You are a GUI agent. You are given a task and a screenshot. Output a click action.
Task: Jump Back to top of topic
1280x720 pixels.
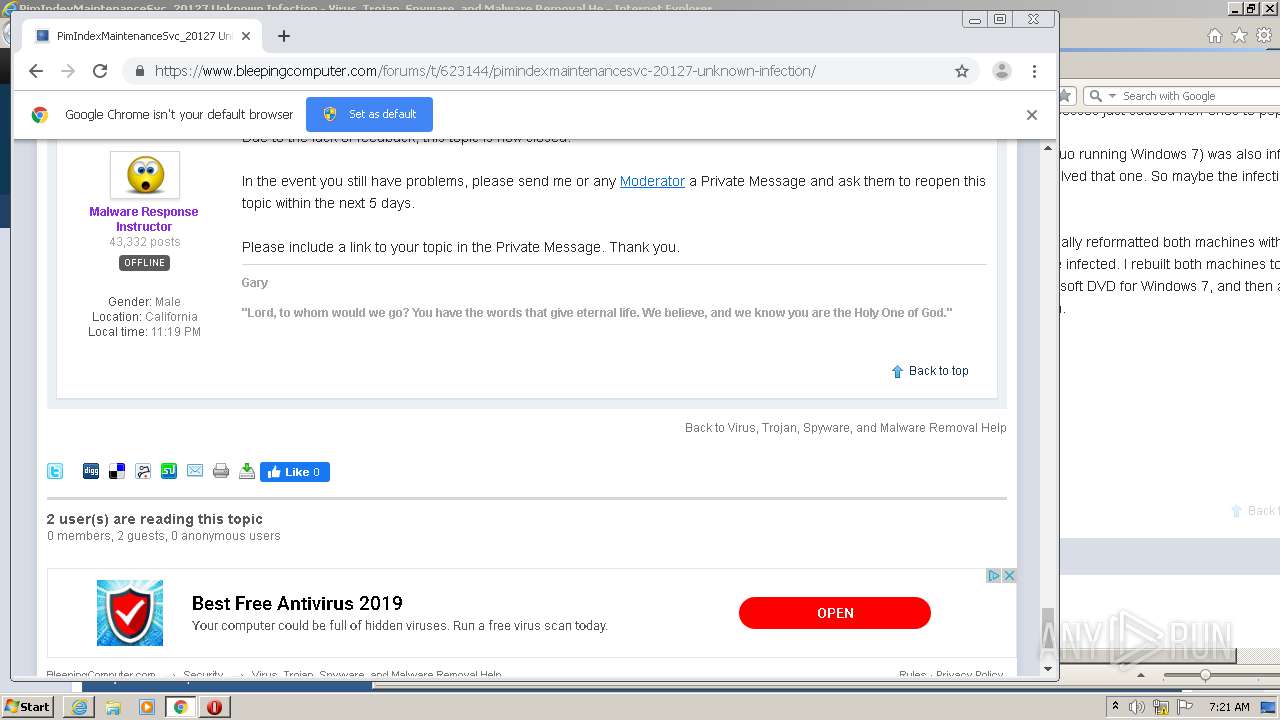tap(930, 371)
